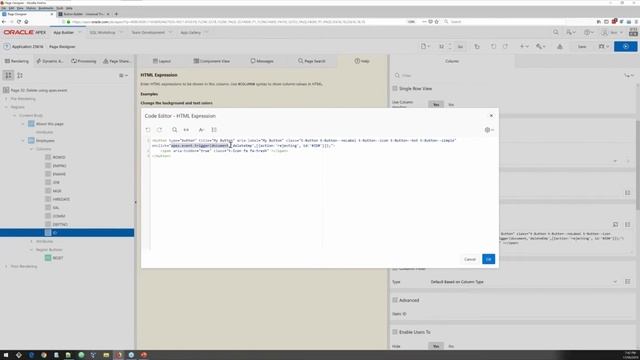Open the Team Development menu
Image resolution: width=640 pixels, height=360 pixels.
tap(151, 32)
